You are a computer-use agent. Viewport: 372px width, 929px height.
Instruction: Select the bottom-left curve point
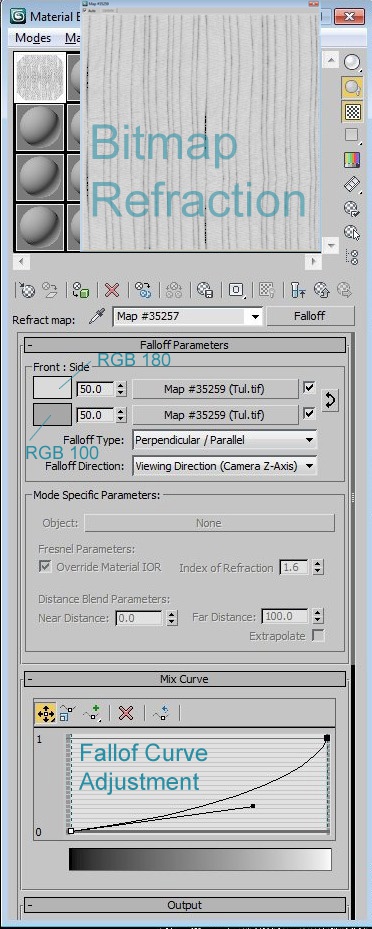point(71,831)
